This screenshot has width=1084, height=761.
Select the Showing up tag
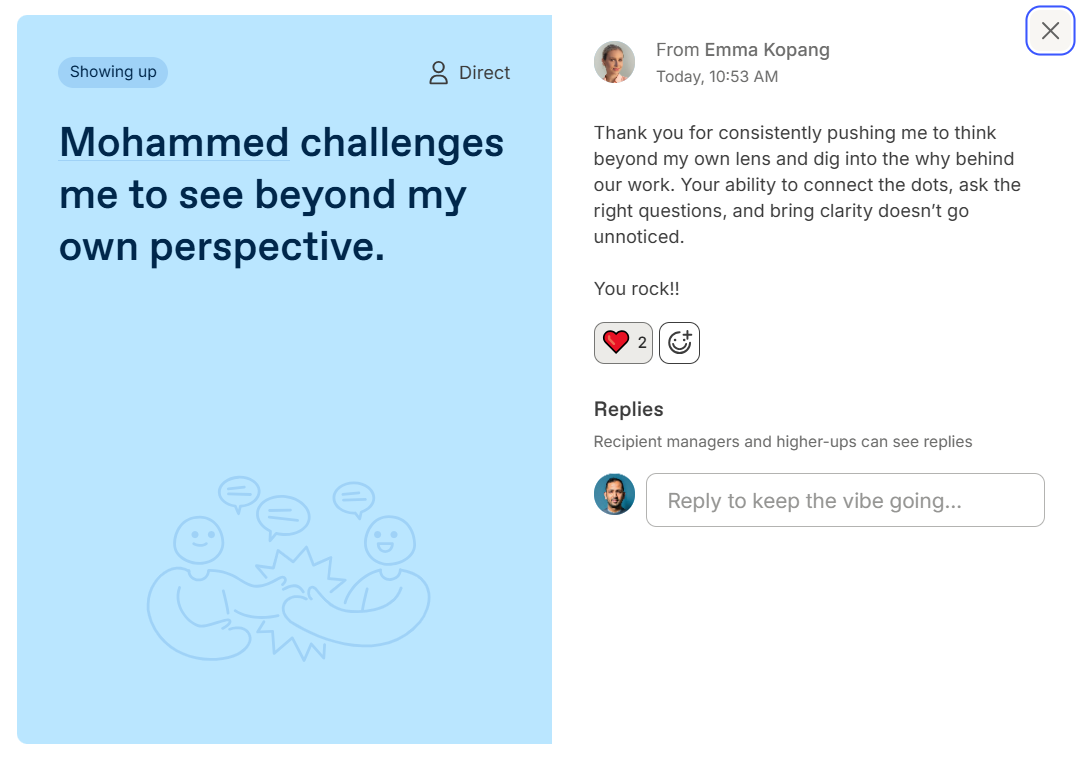click(x=113, y=72)
